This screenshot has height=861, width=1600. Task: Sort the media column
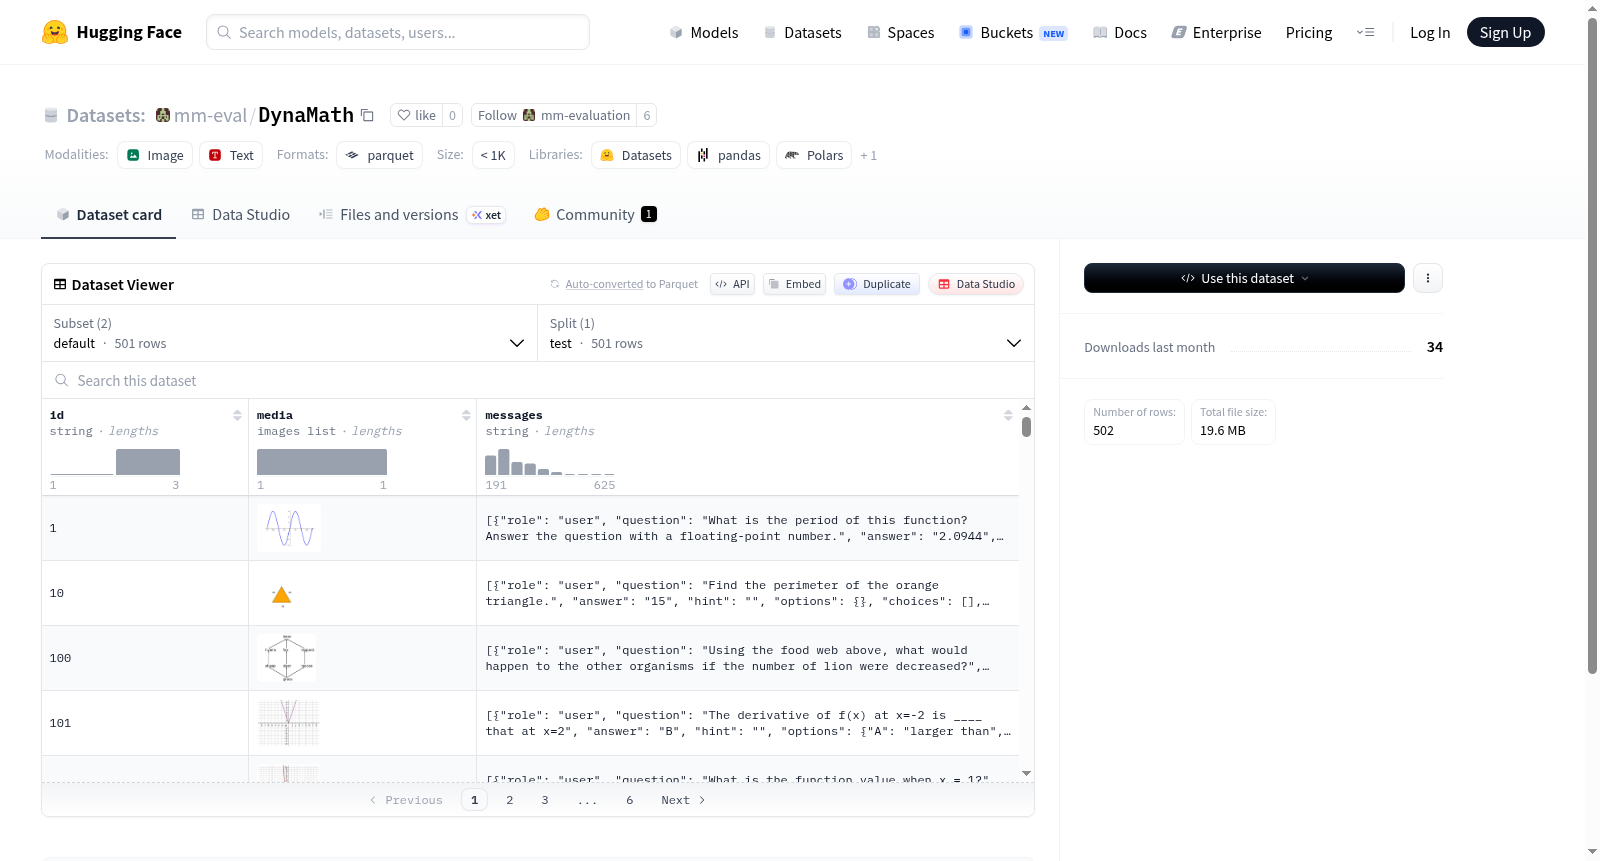pos(466,415)
